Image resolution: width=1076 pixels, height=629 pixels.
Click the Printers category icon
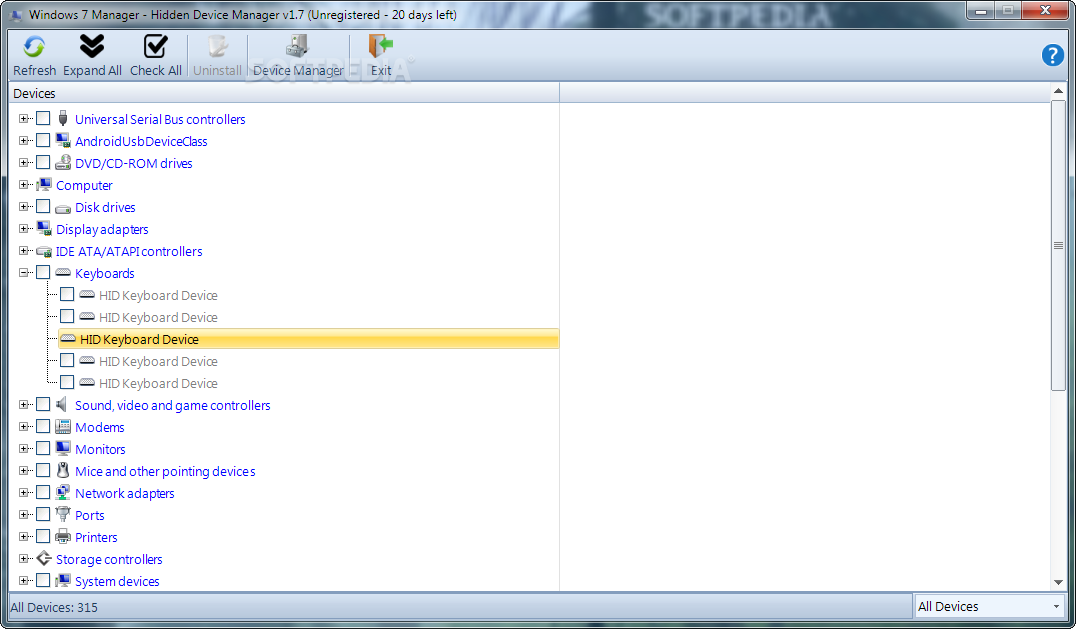pos(63,536)
